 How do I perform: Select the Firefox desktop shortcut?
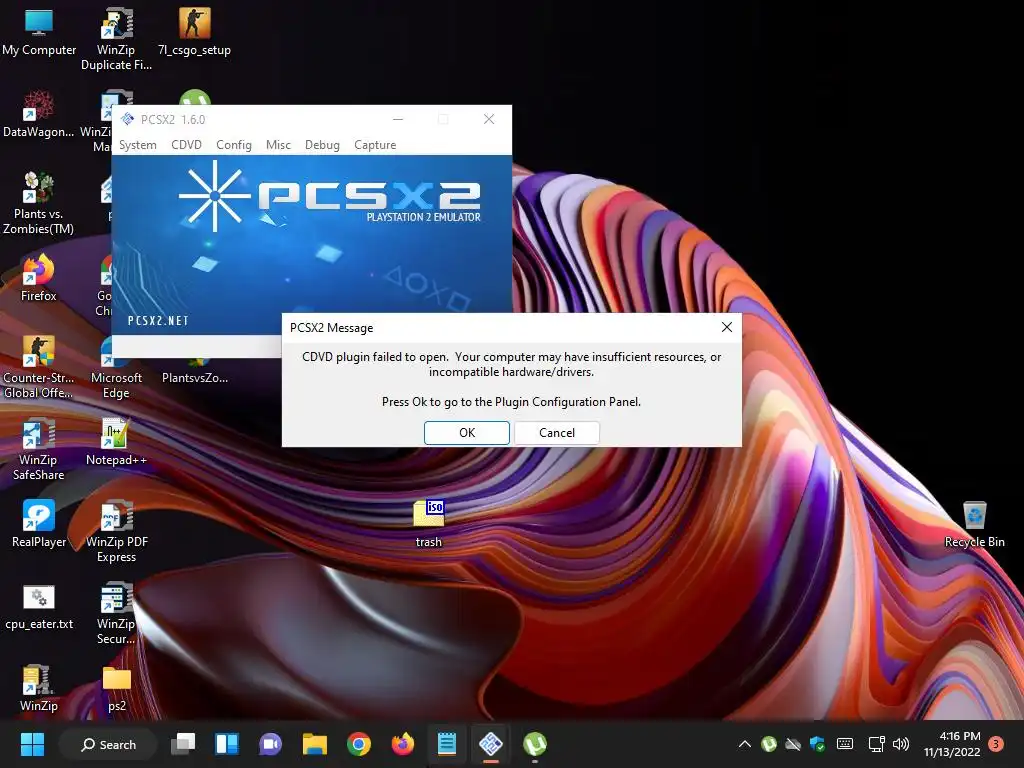point(39,279)
